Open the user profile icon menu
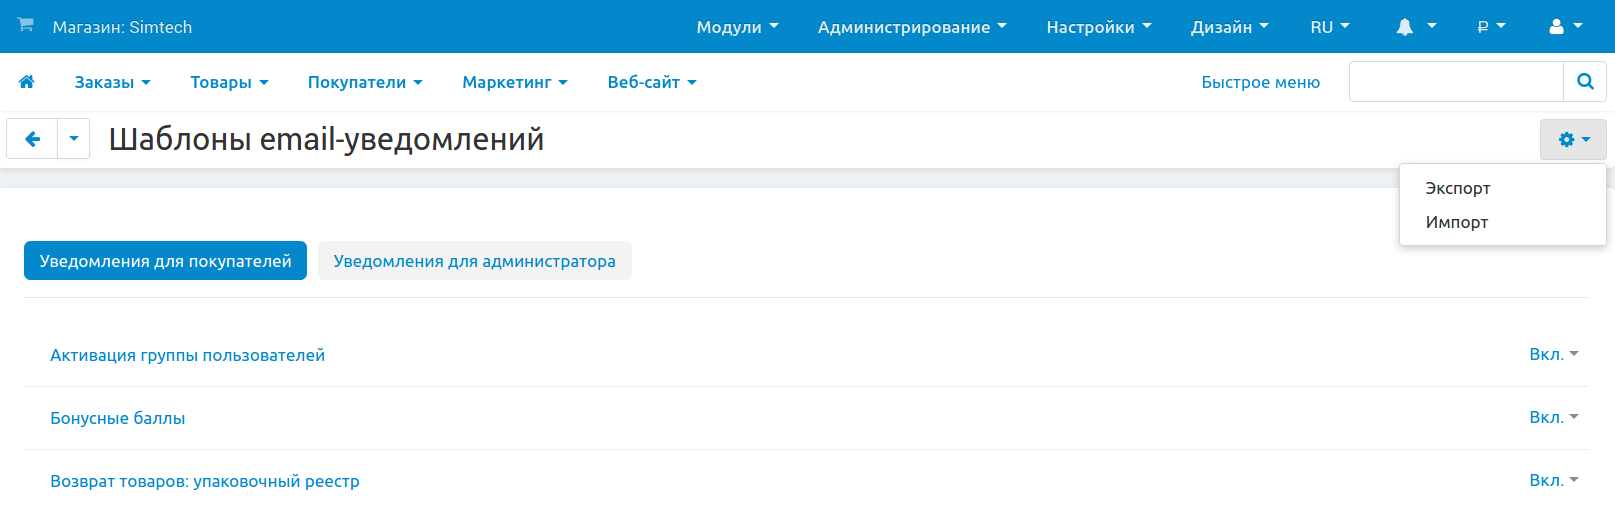 (x=1565, y=27)
